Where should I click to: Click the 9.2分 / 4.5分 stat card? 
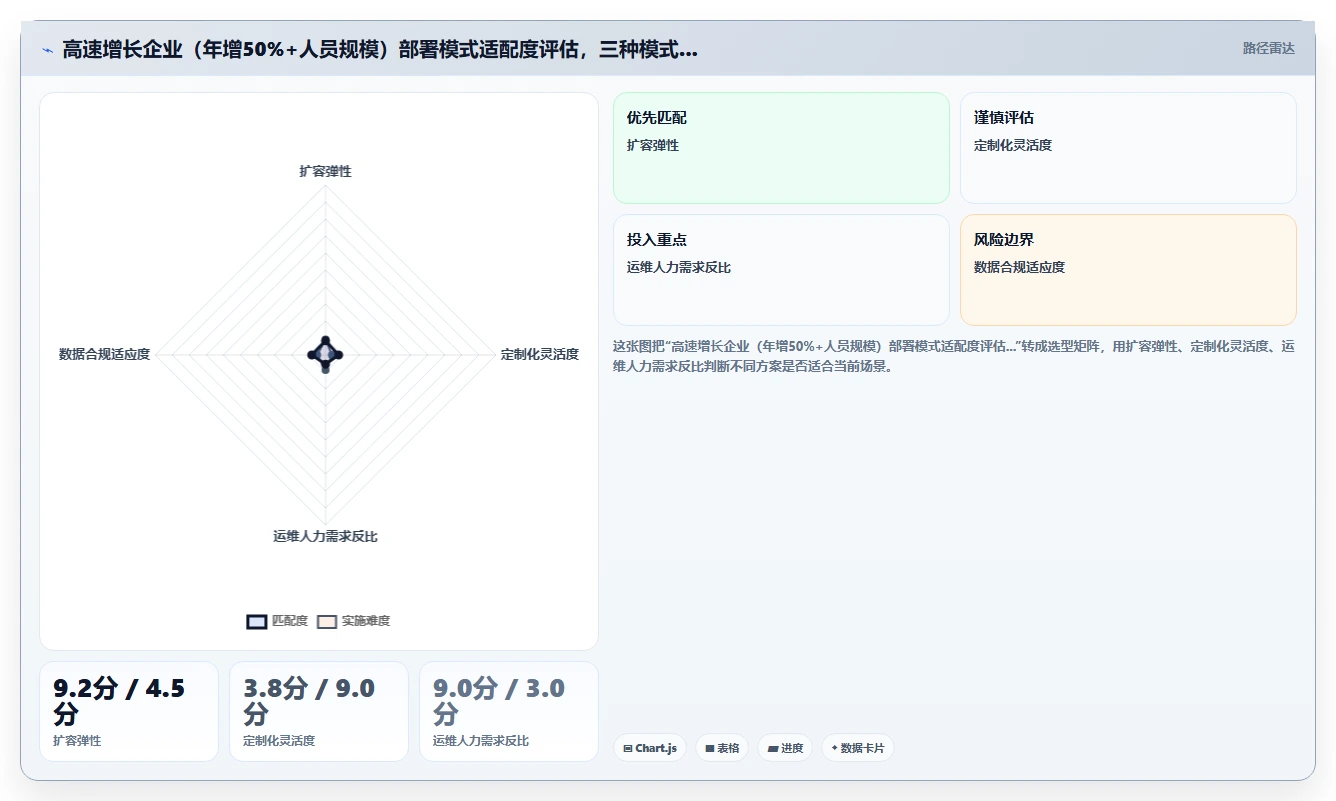(129, 711)
